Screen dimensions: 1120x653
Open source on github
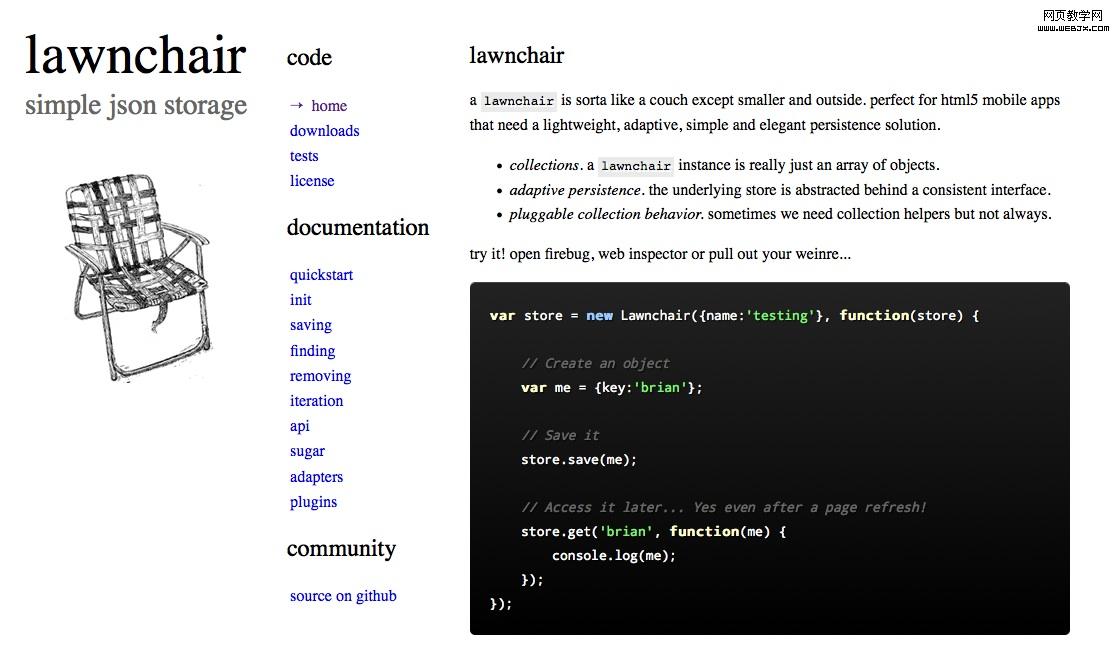coord(343,596)
